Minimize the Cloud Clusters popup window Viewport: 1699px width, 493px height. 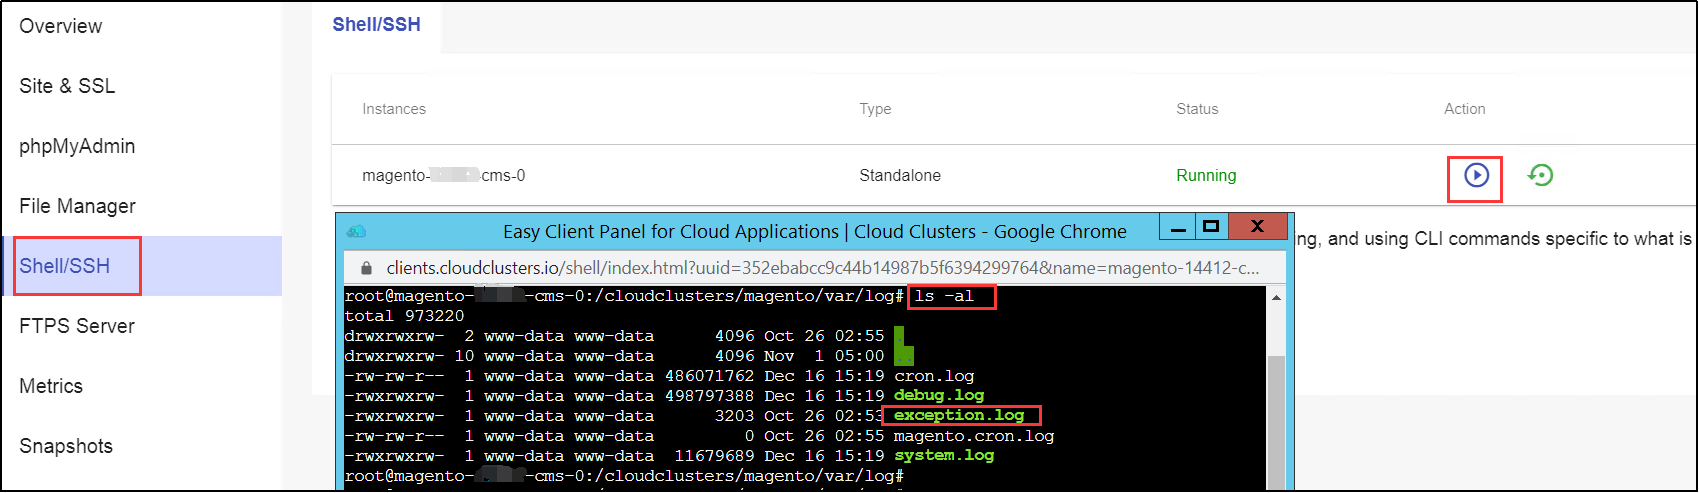click(x=1178, y=228)
